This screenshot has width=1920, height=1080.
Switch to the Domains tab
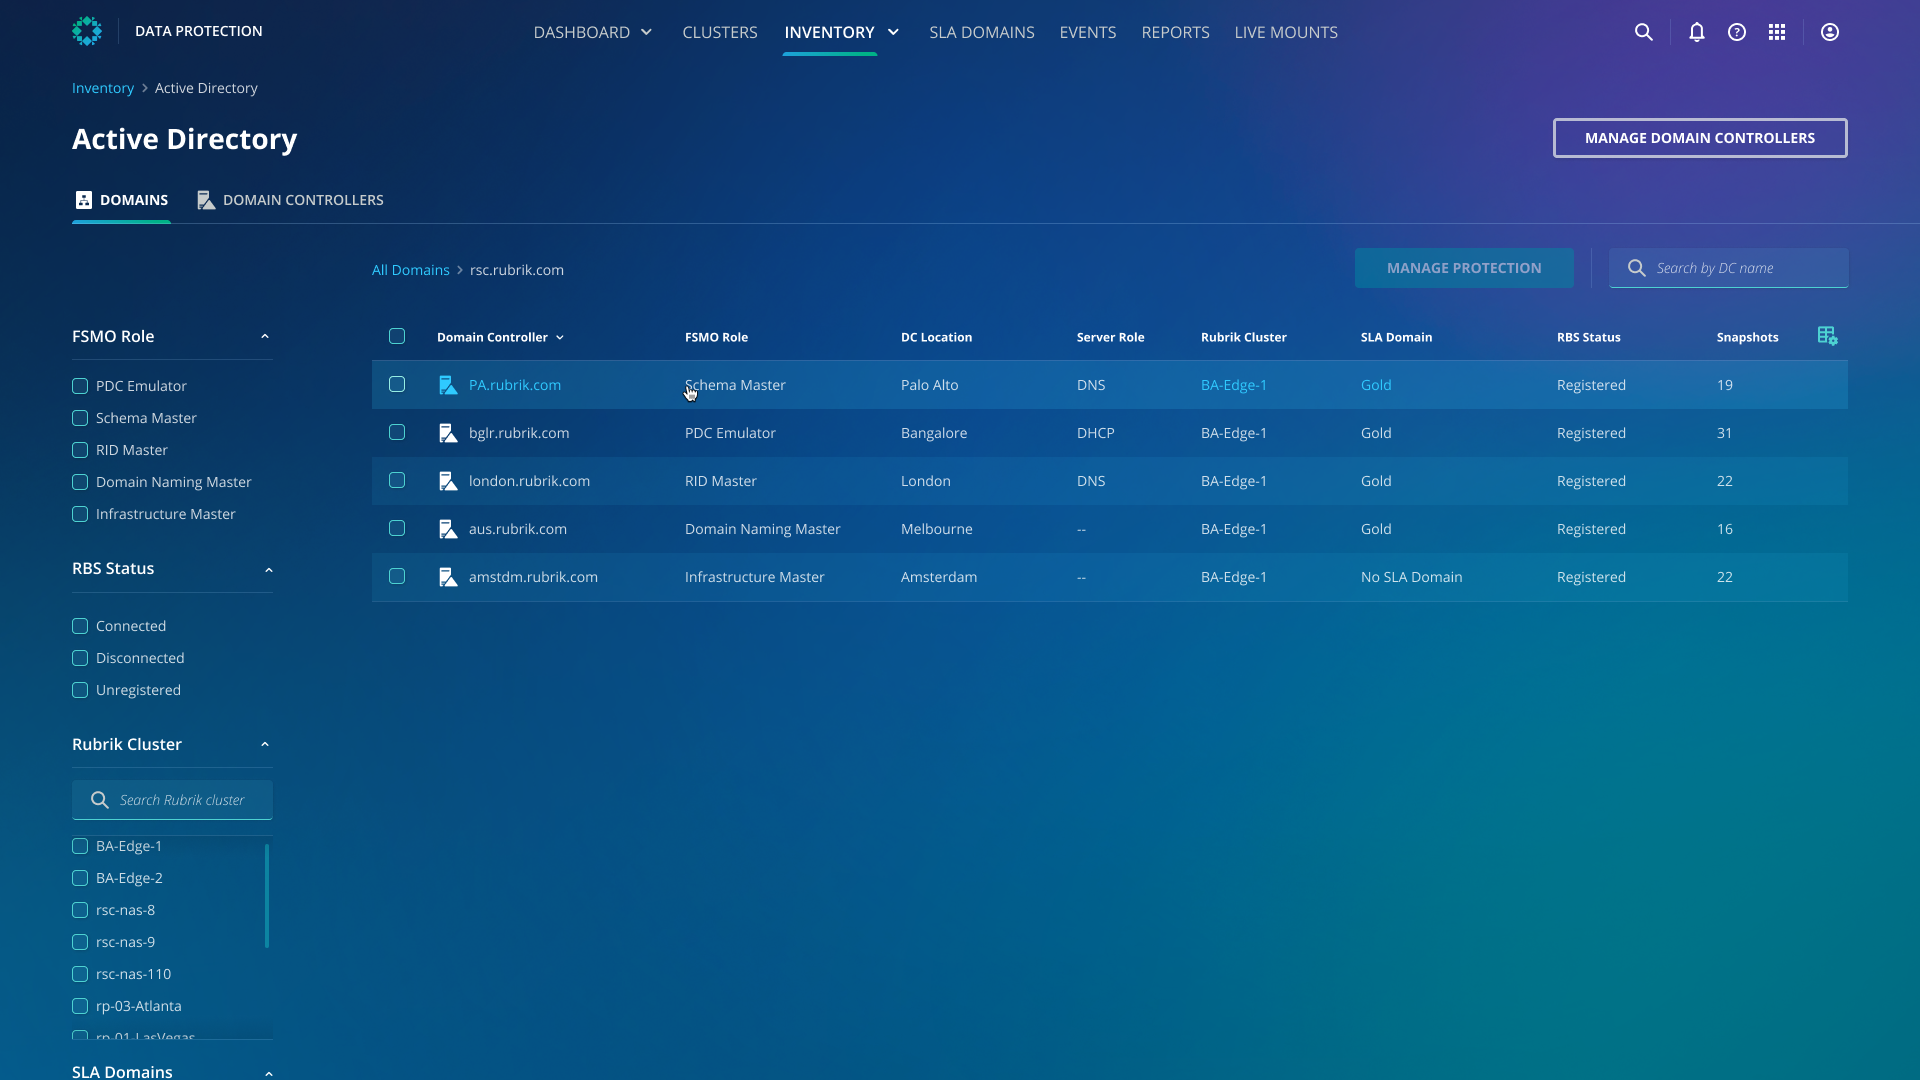click(121, 200)
